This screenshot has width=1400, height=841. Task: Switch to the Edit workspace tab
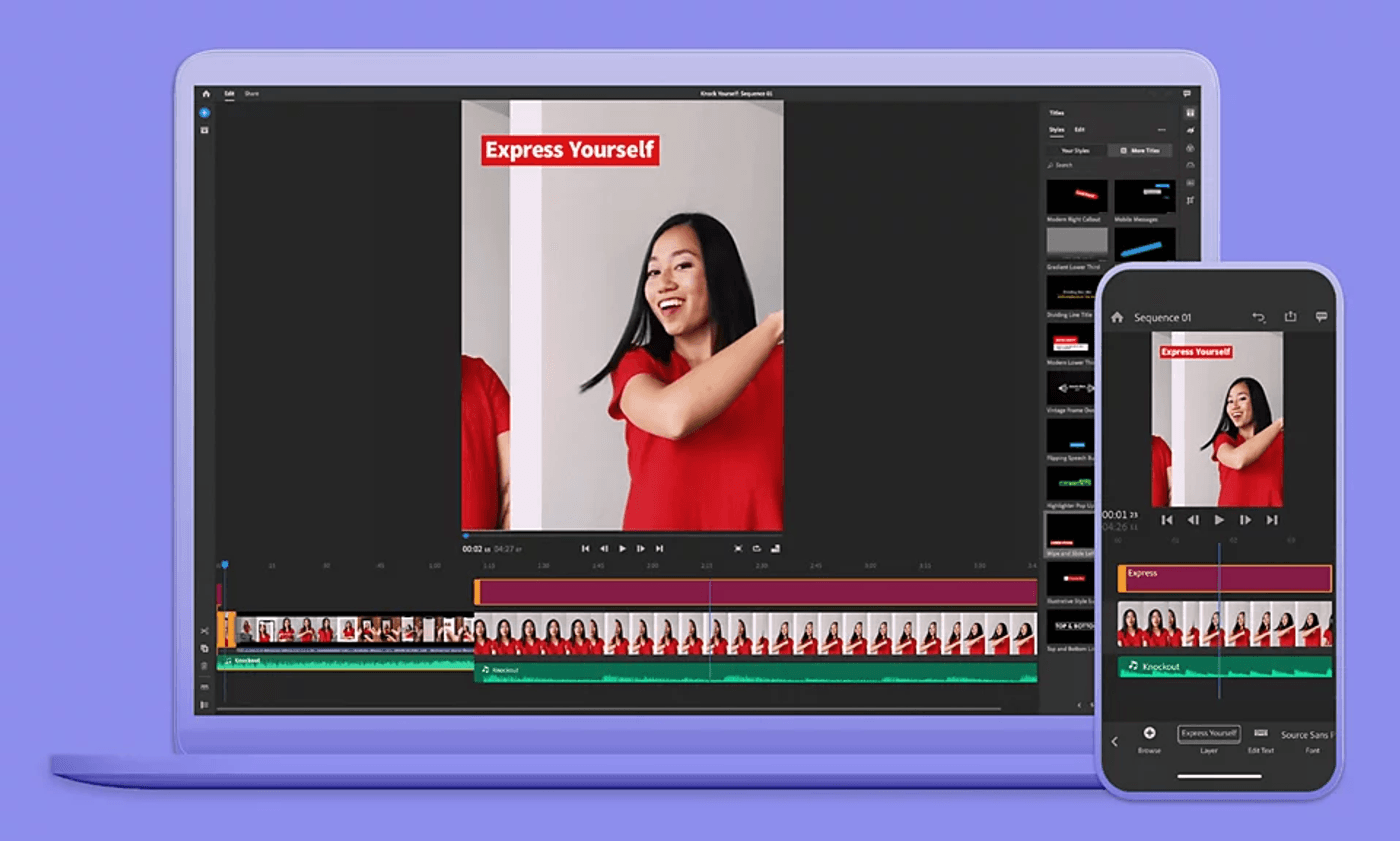point(229,93)
